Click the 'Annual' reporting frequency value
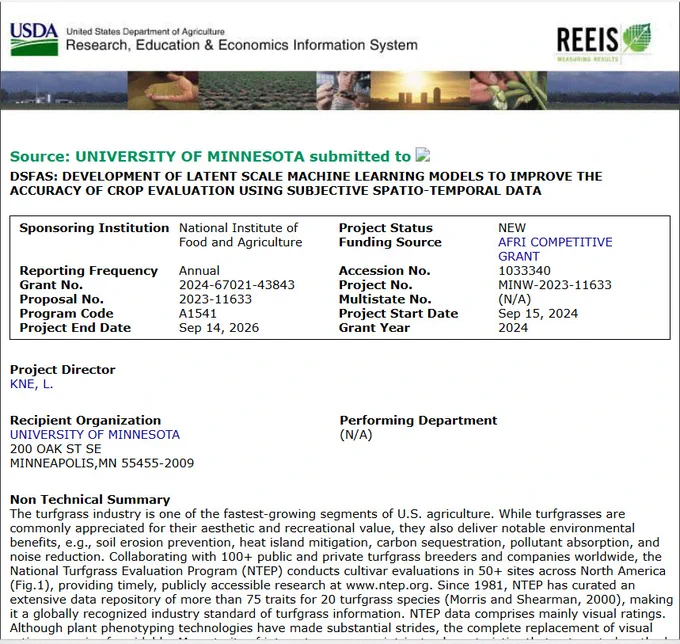Viewport: 680px width, 644px height. (x=199, y=271)
